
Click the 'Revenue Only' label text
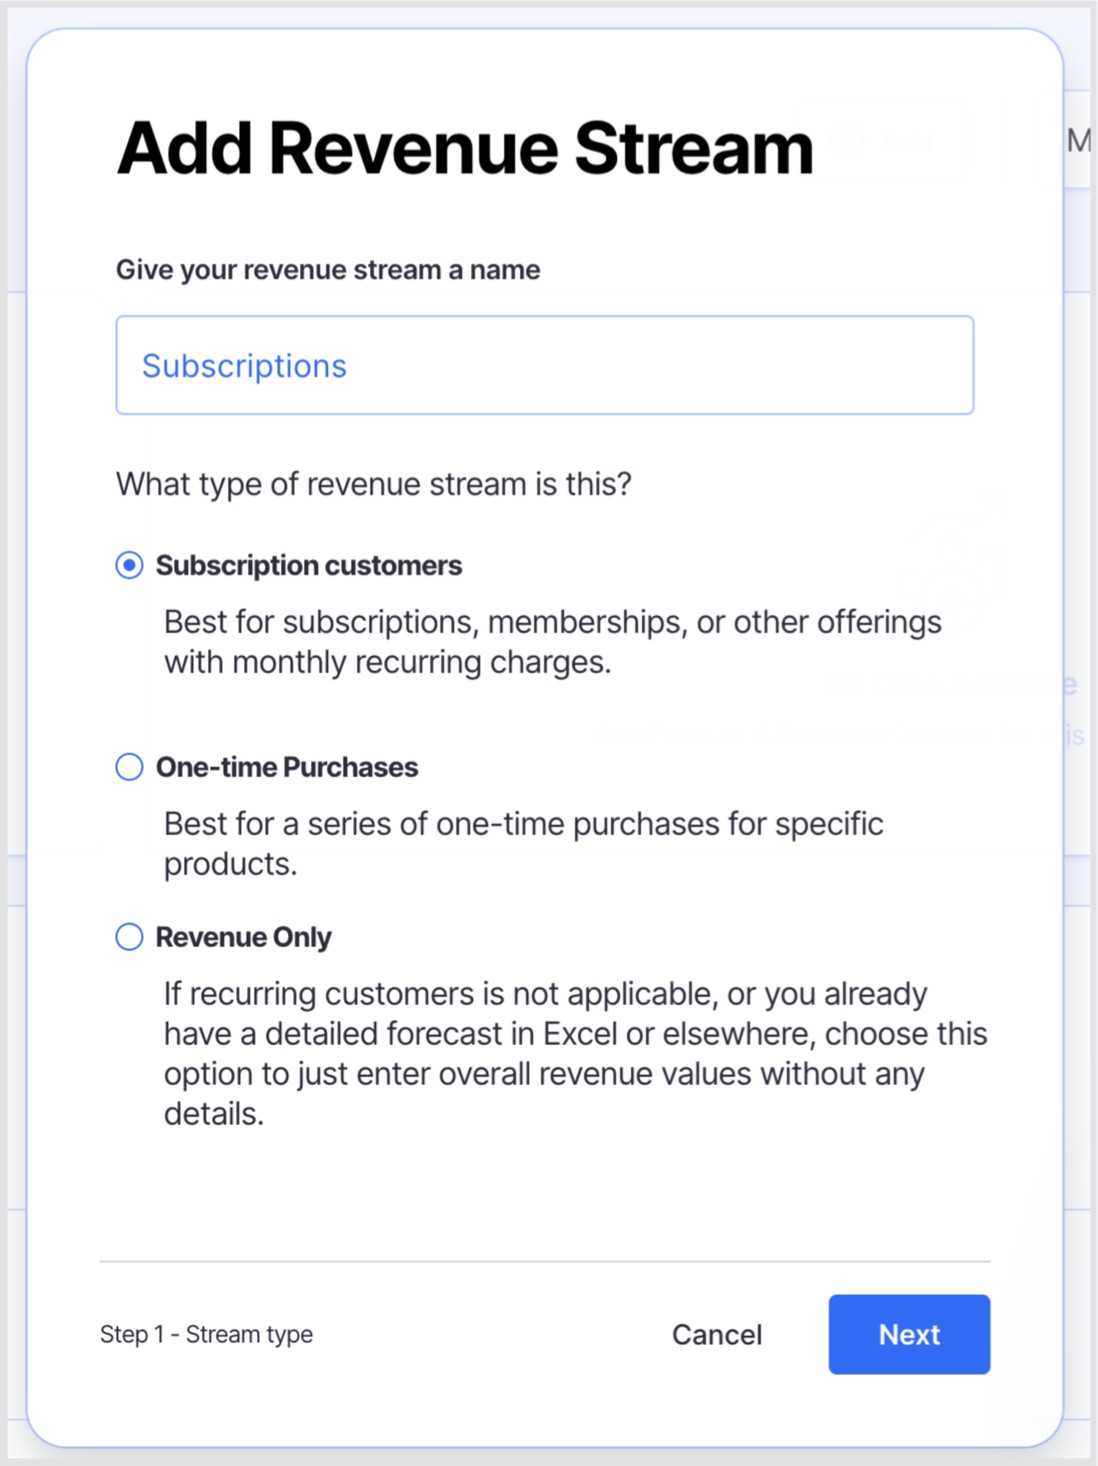tap(243, 937)
